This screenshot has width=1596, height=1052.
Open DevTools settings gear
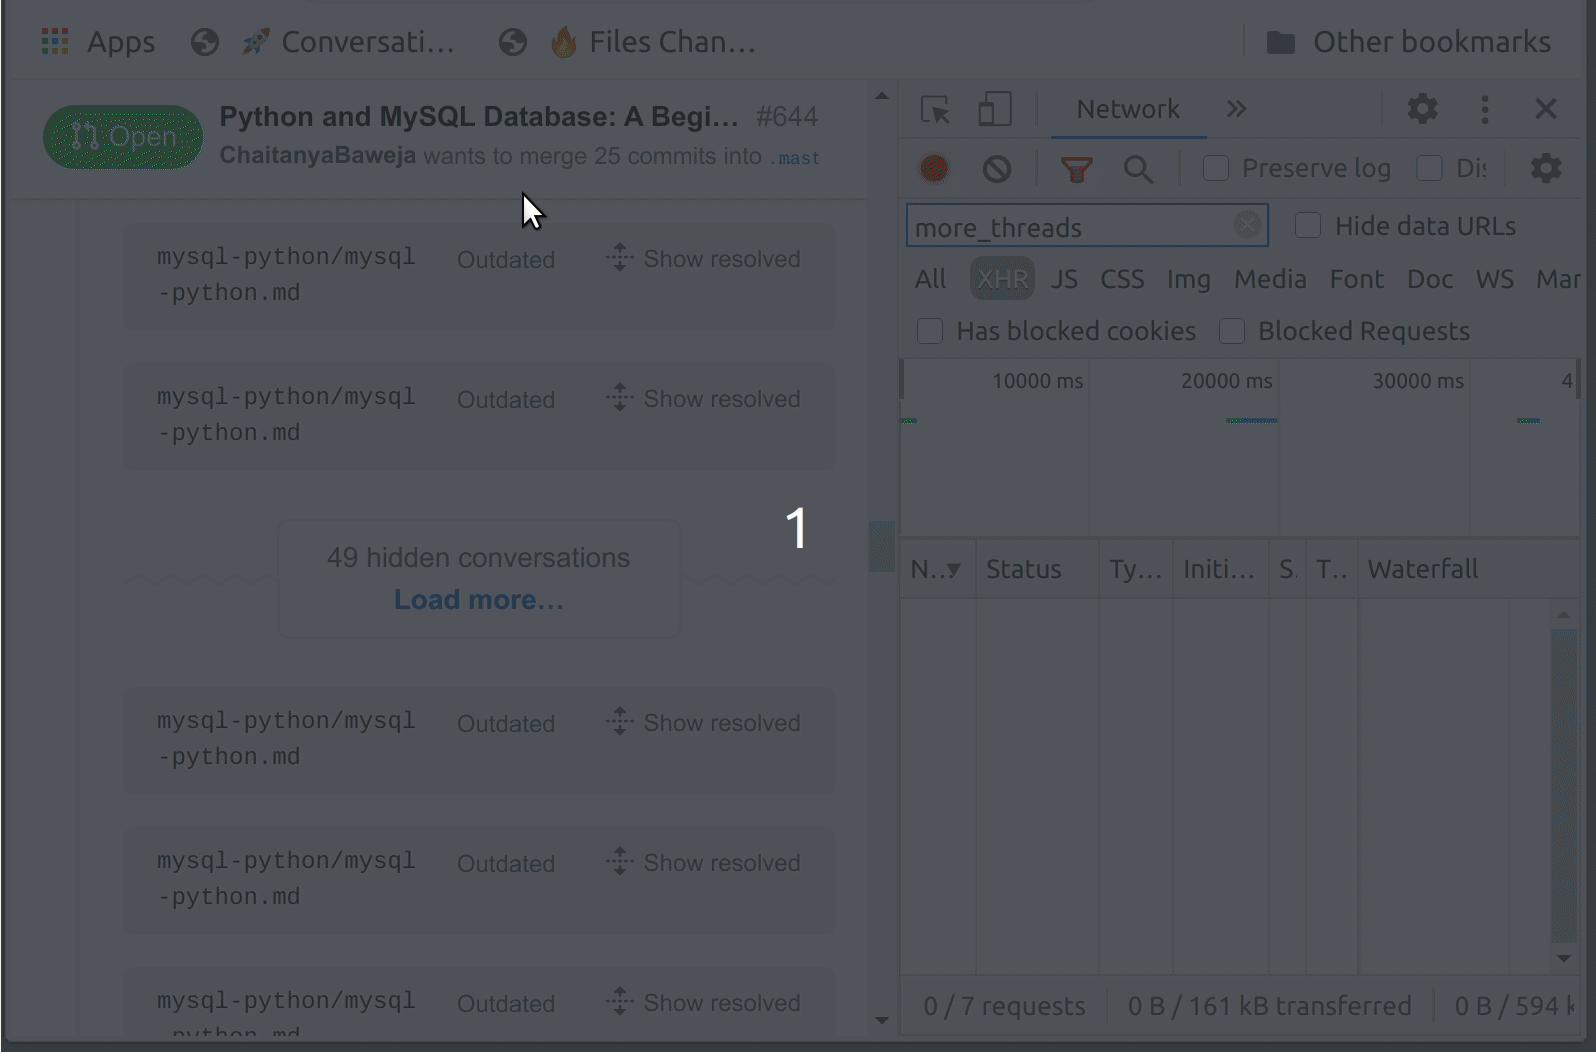point(1422,109)
